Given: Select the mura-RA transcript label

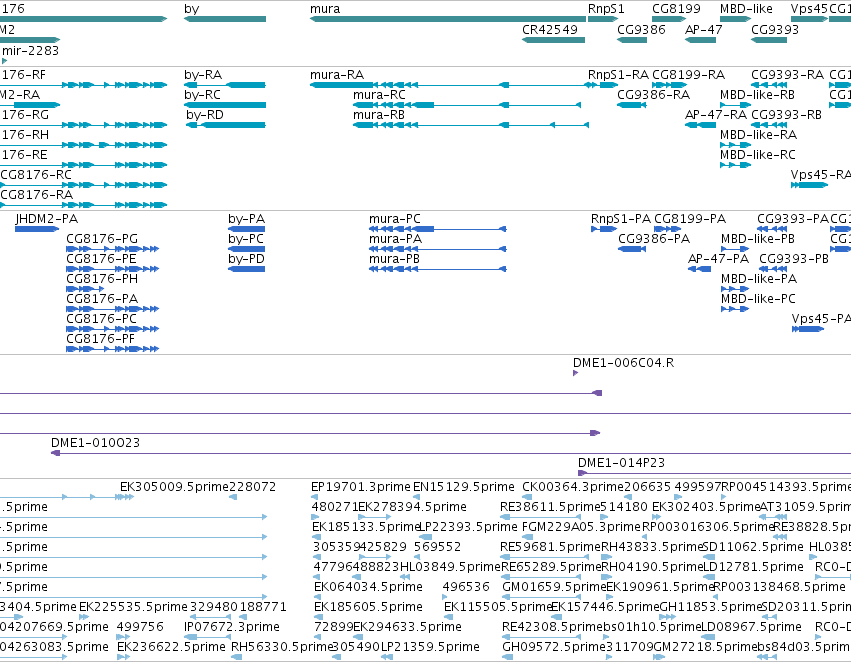Looking at the screenshot, I should (x=337, y=75).
